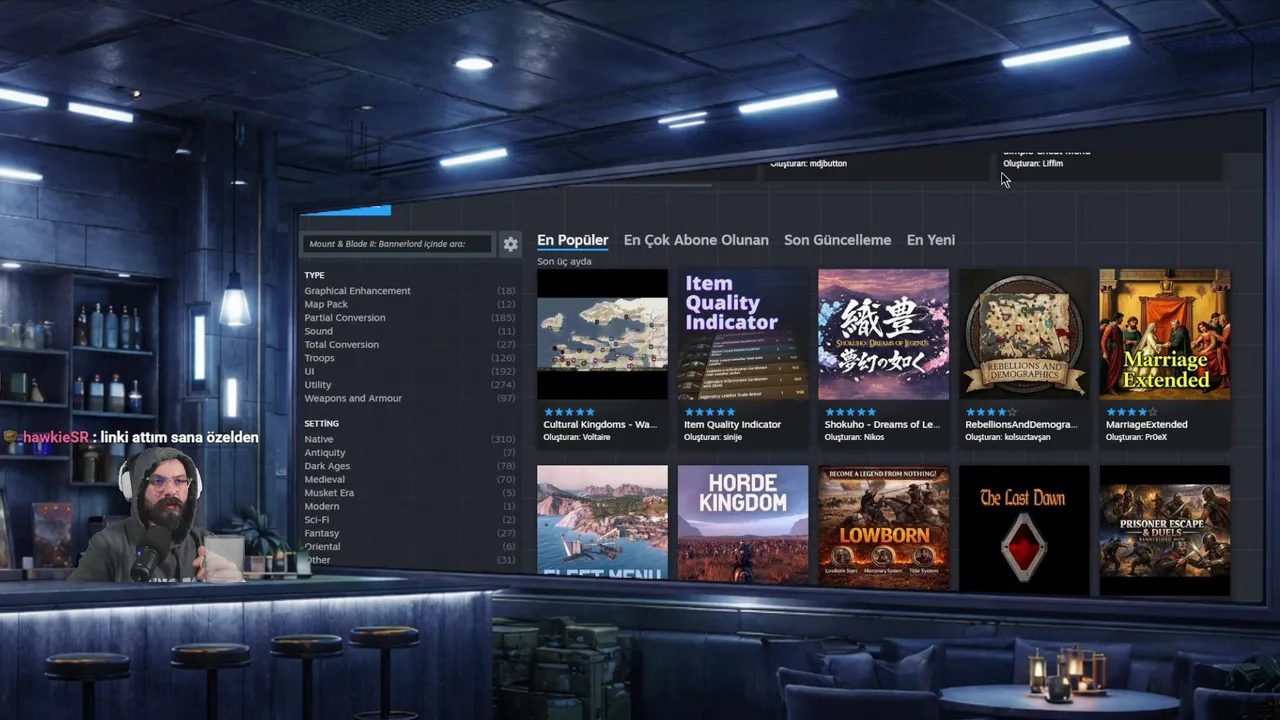1280x720 pixels.
Task: Click the MarriageExtended star rating
Action: pyautogui.click(x=1131, y=412)
